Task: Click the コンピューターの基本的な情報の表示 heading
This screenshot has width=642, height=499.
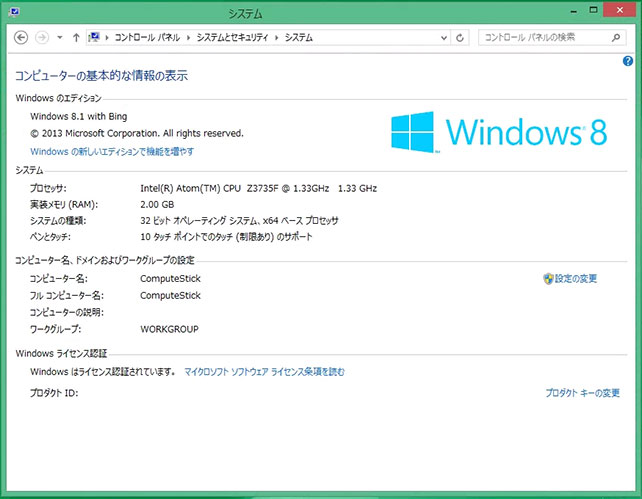Action: pos(101,76)
